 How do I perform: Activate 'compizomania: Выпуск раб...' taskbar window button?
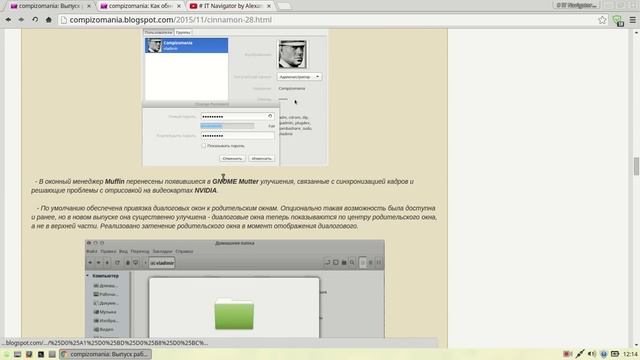[x=106, y=354]
